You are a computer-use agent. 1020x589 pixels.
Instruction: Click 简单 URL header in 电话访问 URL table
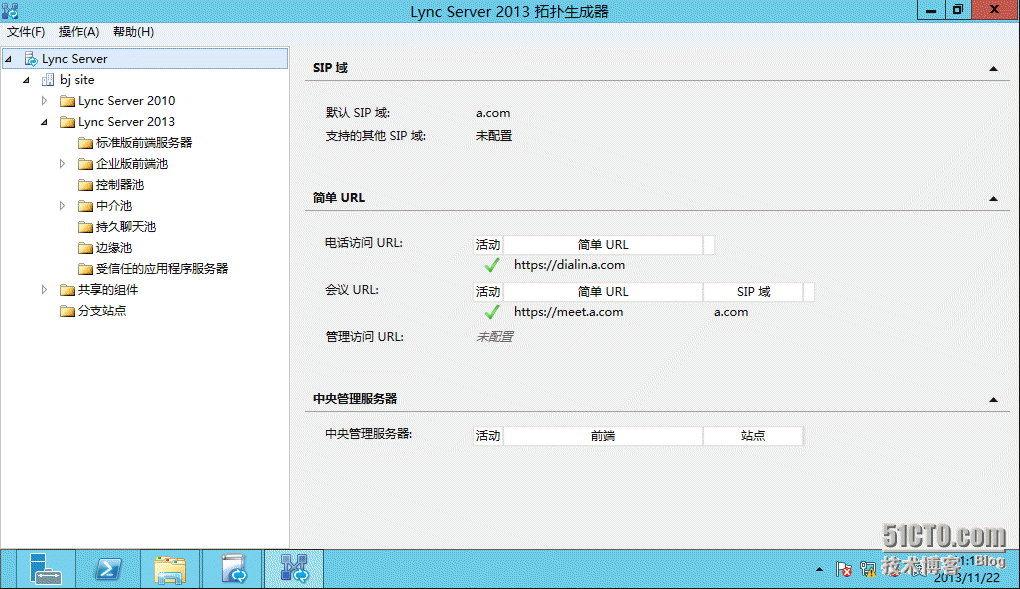click(603, 245)
